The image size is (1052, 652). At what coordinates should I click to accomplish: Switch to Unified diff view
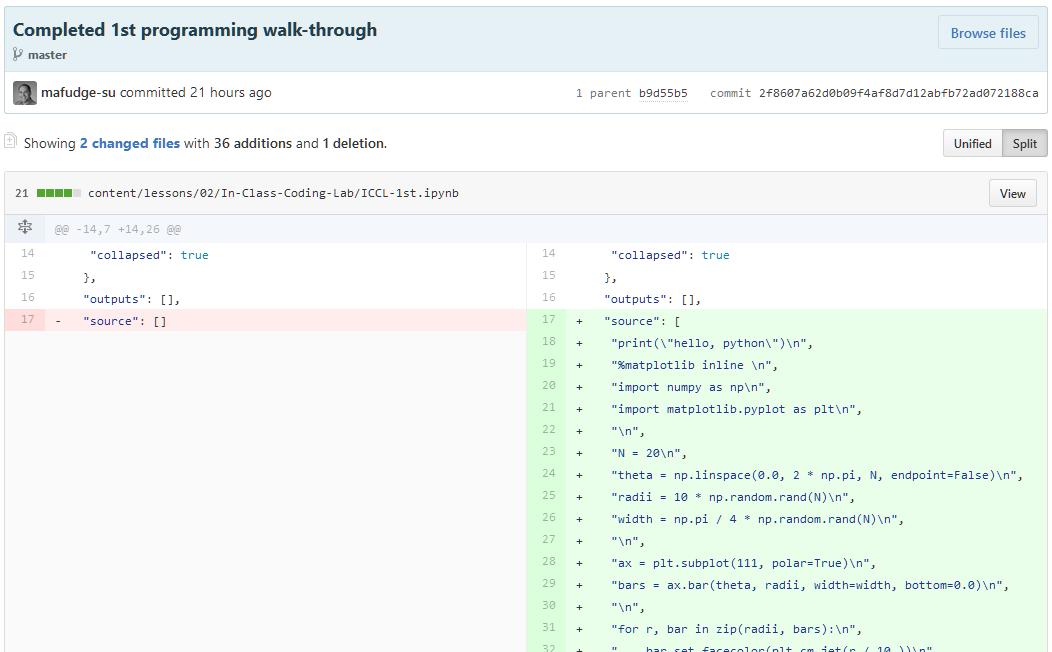coord(972,143)
